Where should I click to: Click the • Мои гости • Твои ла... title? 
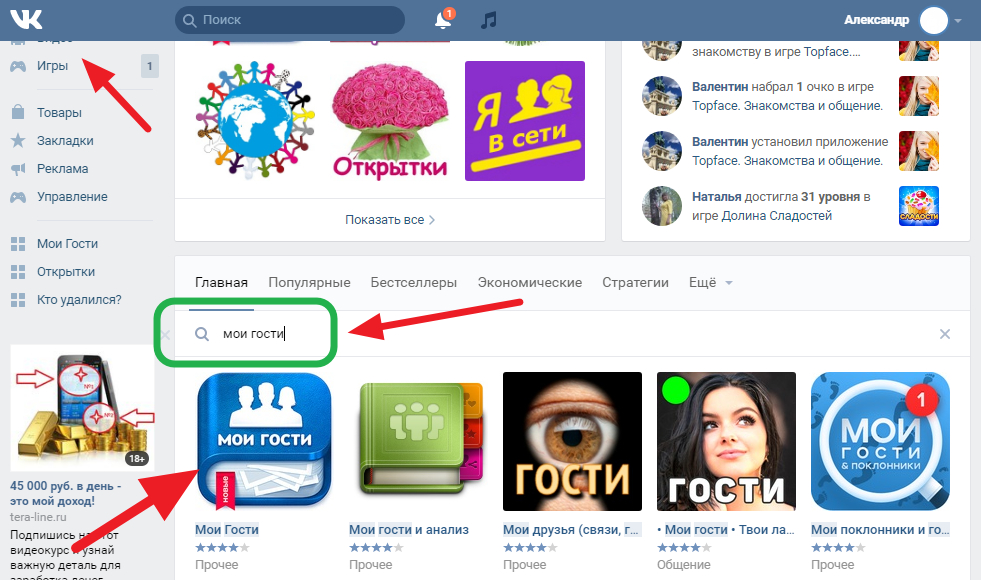point(726,530)
